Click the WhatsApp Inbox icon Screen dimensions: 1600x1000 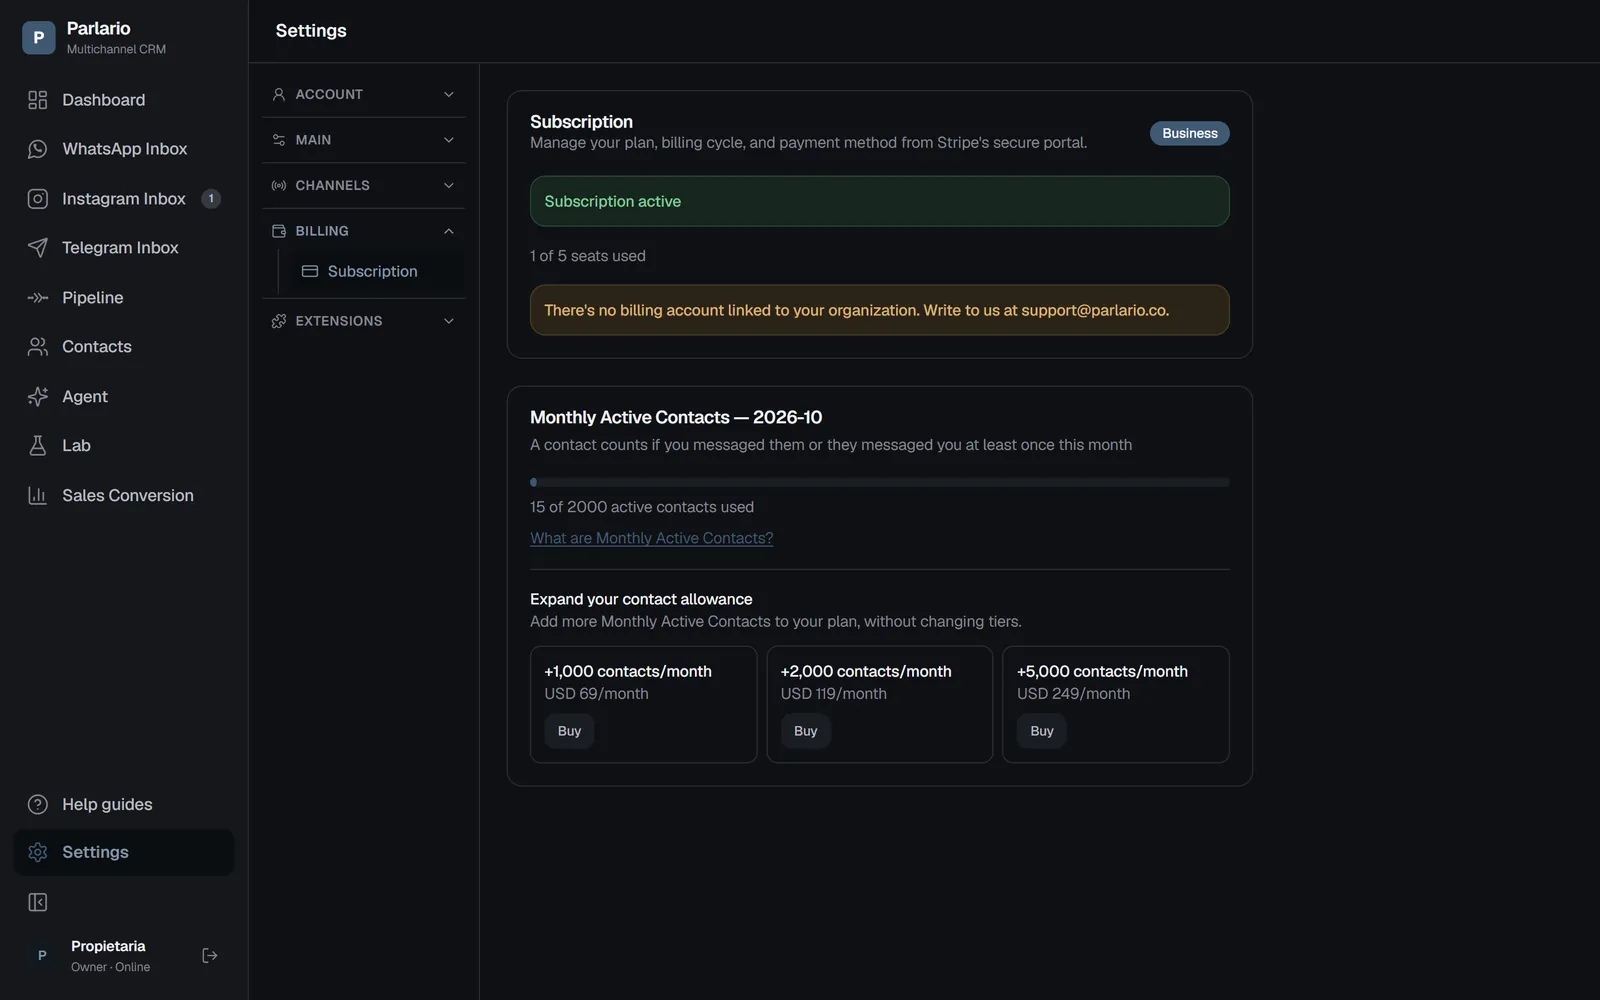38,149
